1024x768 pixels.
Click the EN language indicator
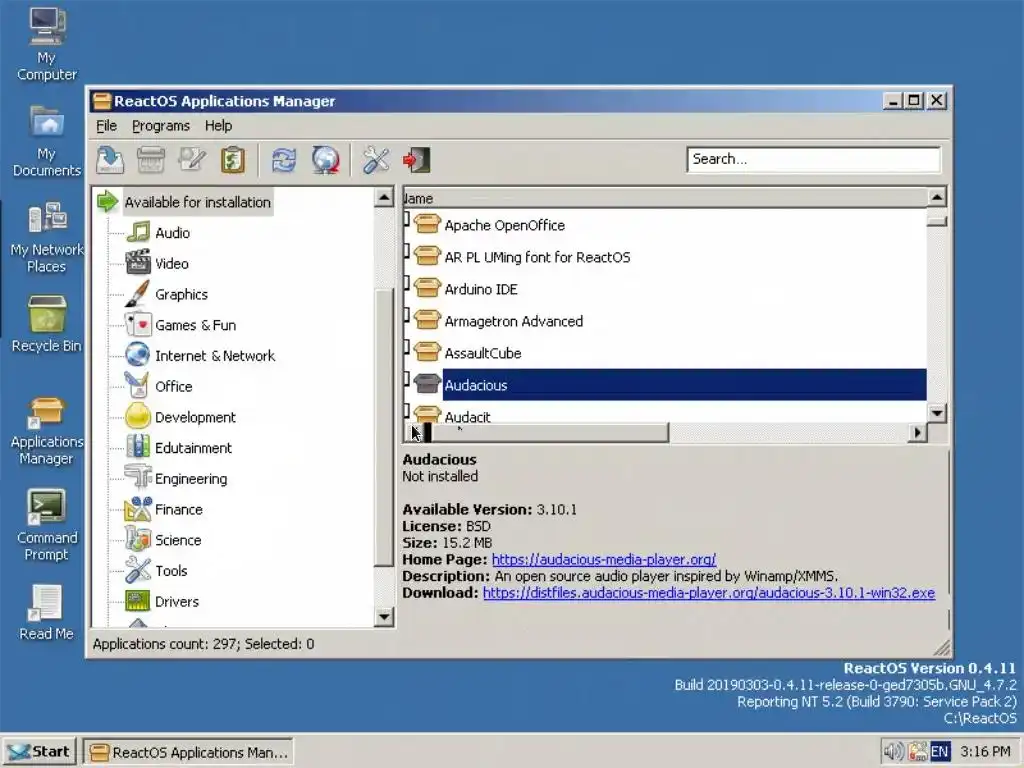[x=939, y=752]
